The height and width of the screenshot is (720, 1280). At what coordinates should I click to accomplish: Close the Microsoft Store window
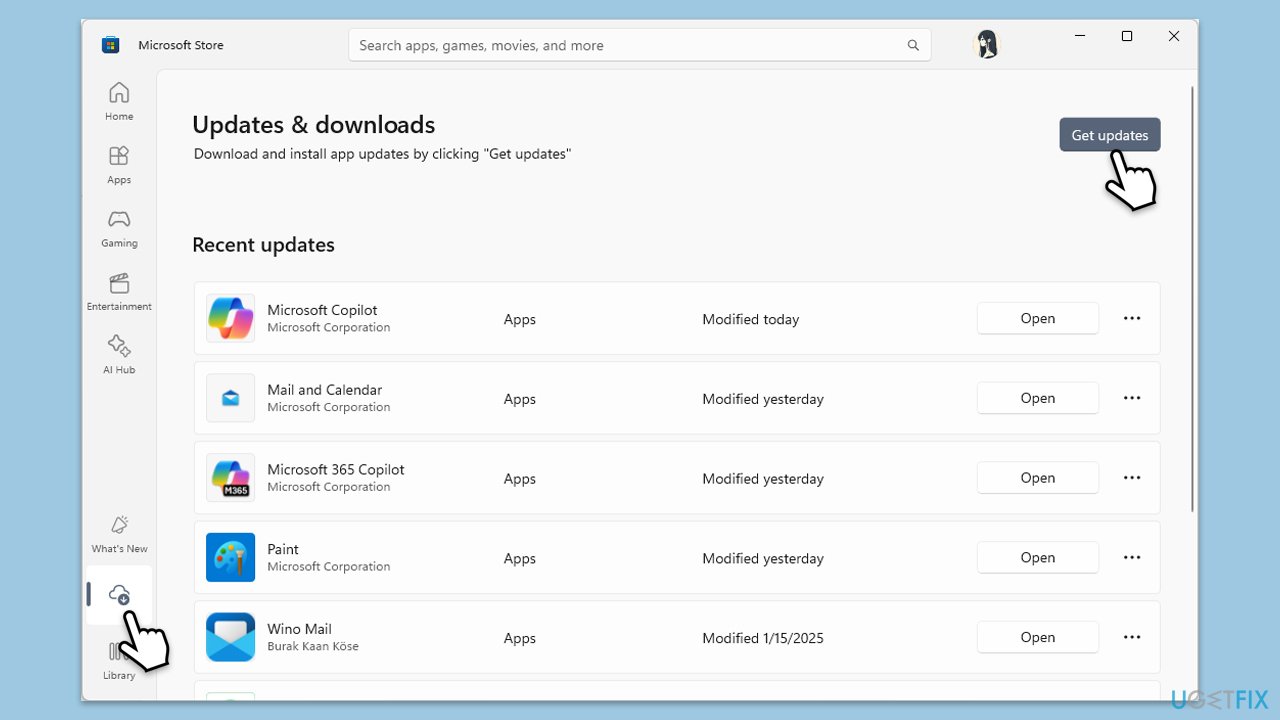coord(1174,36)
